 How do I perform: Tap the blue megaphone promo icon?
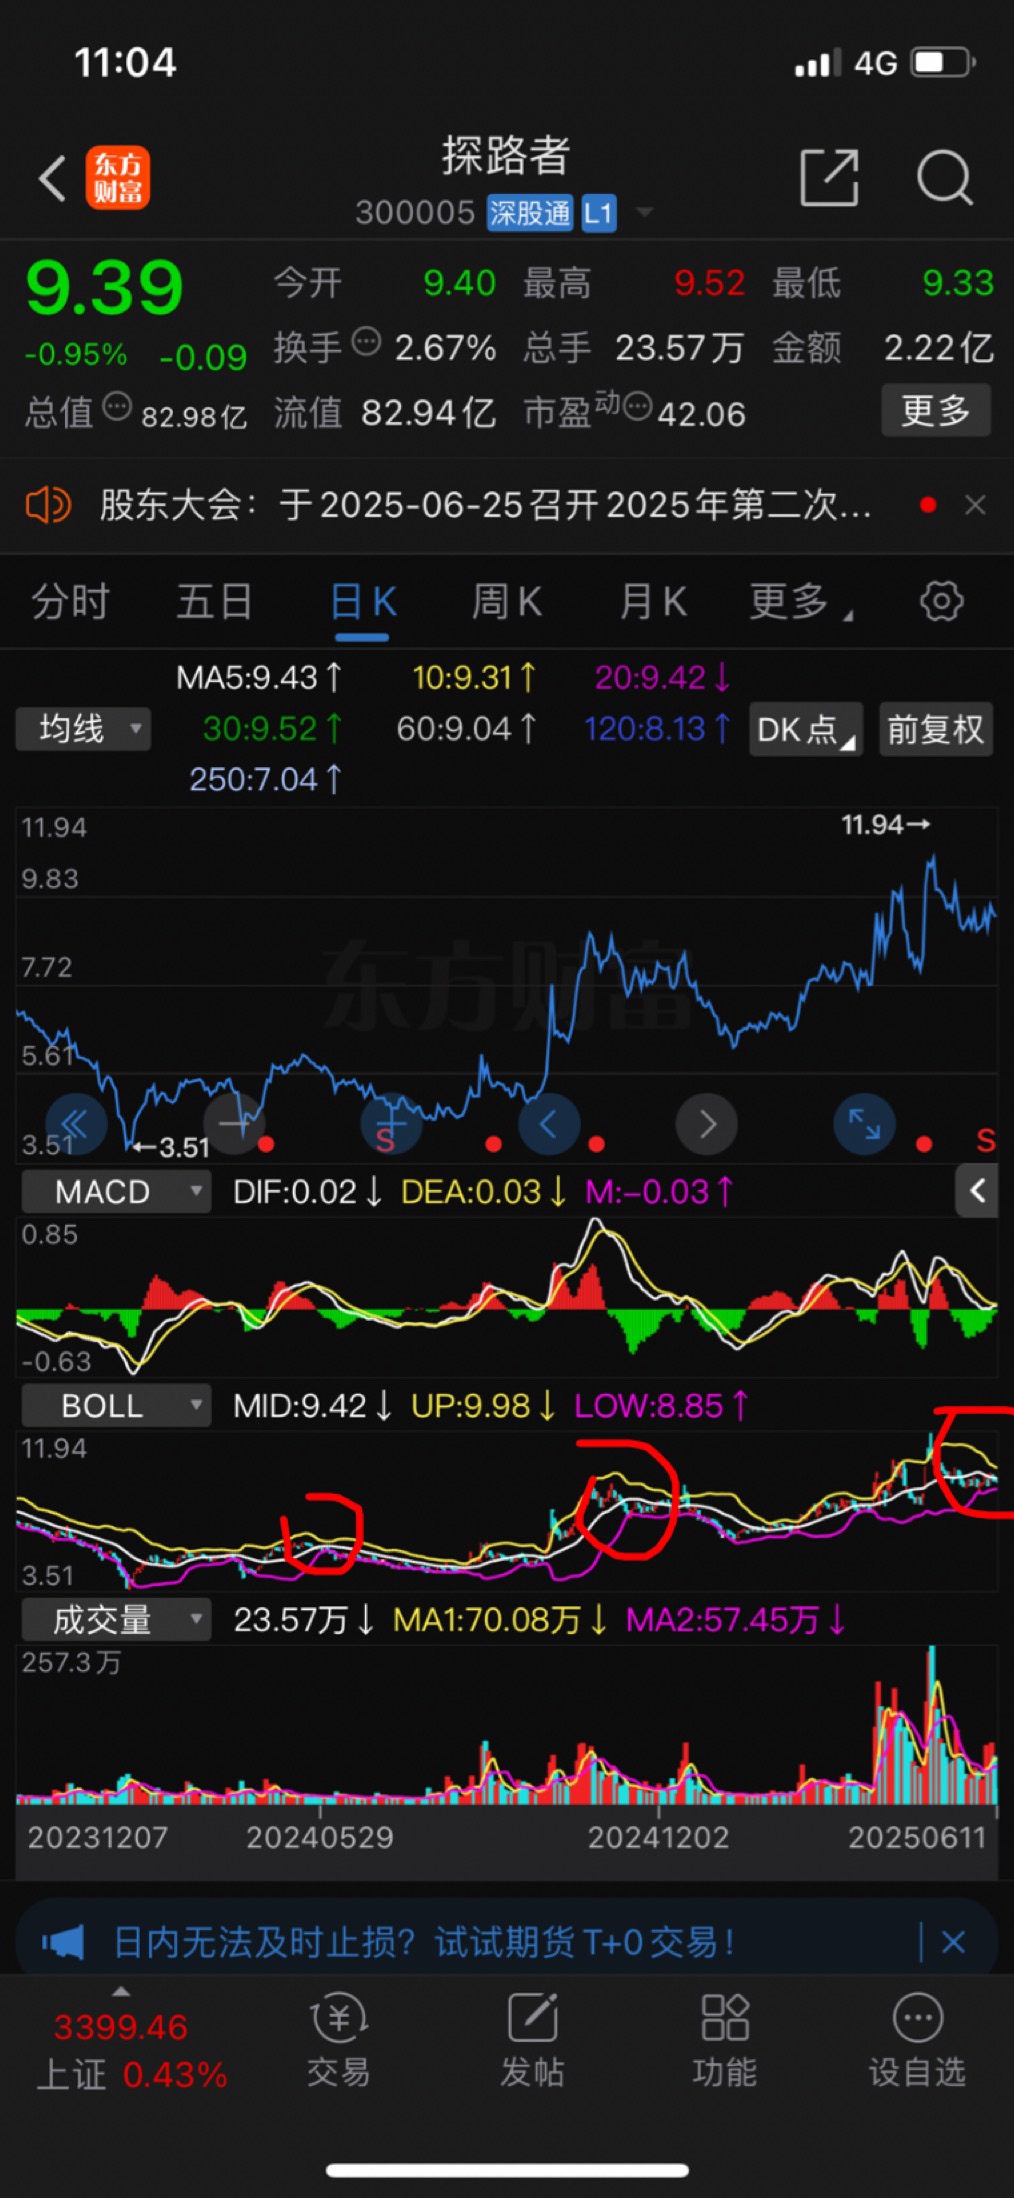(64, 1943)
